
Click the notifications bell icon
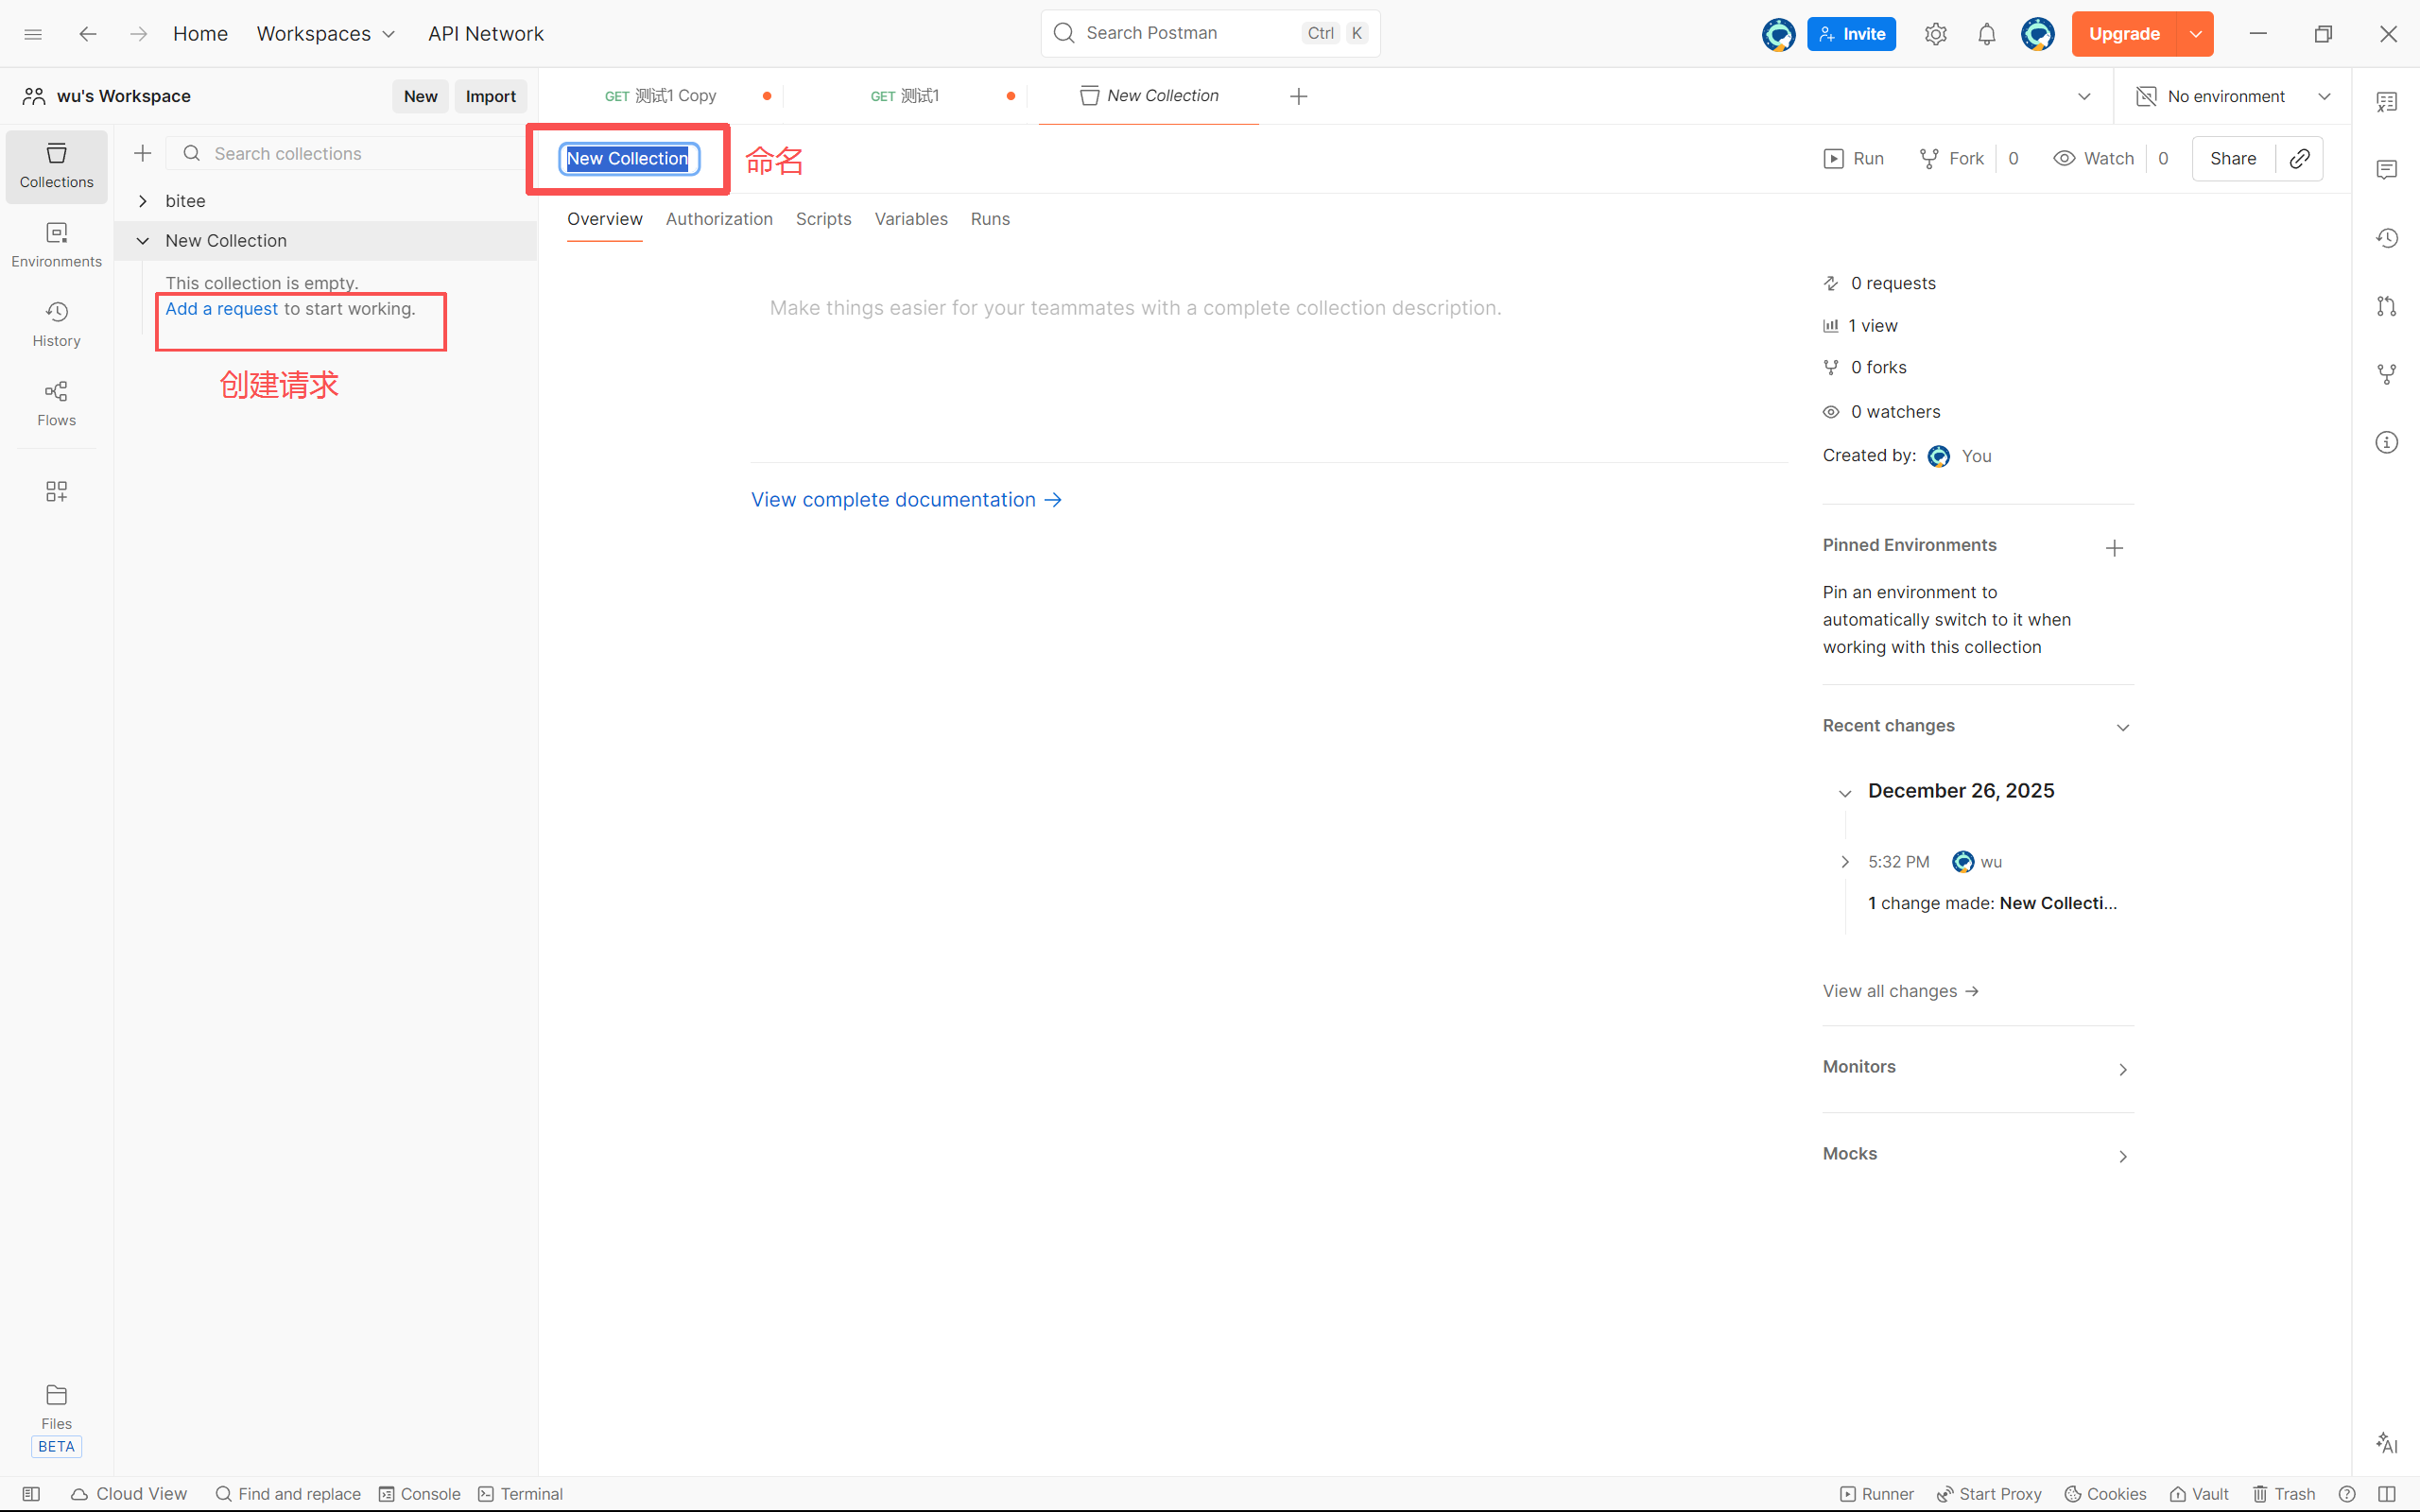pyautogui.click(x=1986, y=34)
